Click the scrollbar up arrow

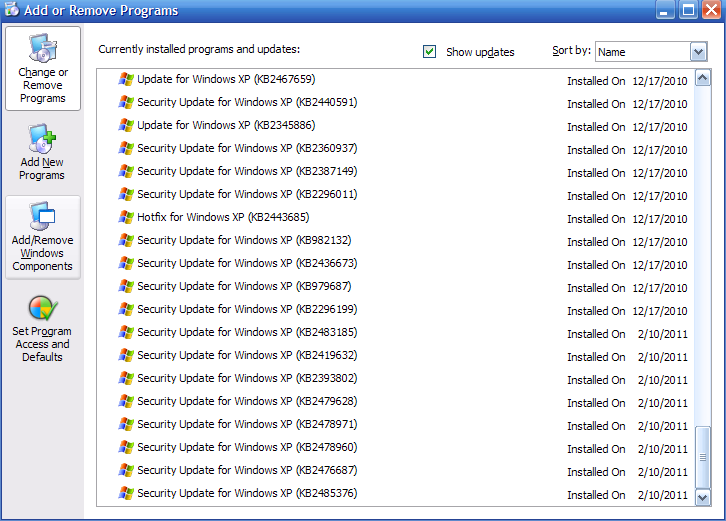(702, 78)
